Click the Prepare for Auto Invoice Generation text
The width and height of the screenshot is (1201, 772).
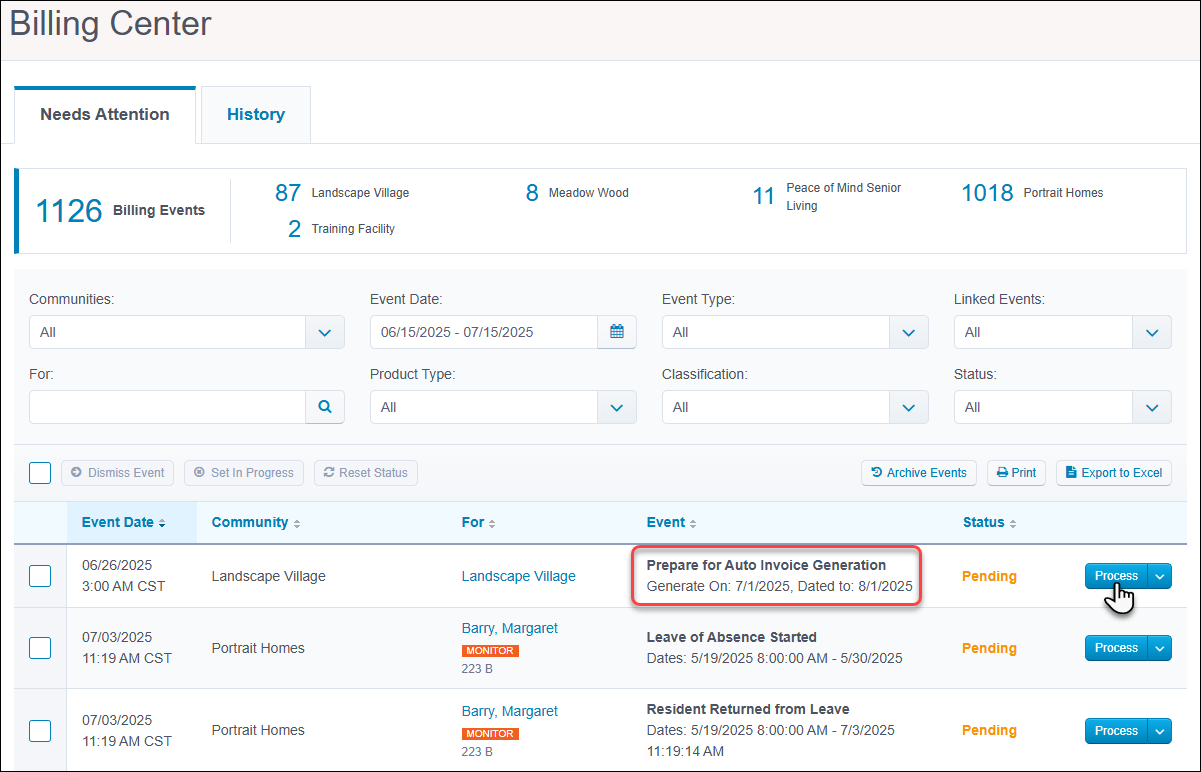(x=766, y=565)
